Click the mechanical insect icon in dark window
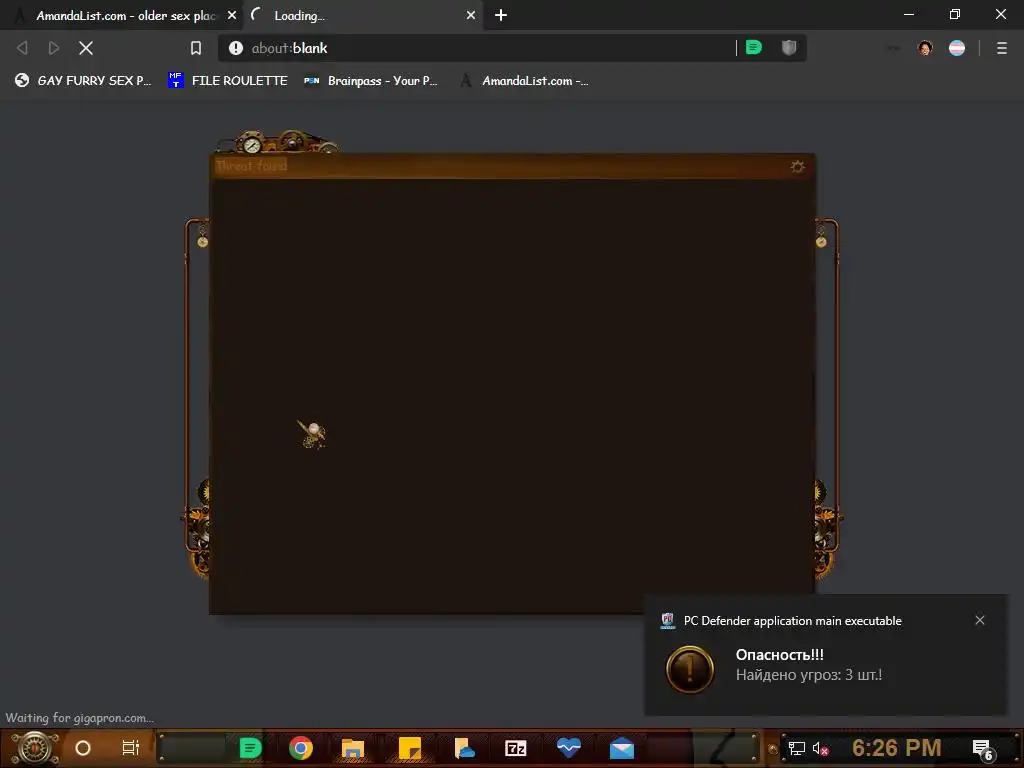Image resolution: width=1024 pixels, height=768 pixels. click(x=312, y=434)
